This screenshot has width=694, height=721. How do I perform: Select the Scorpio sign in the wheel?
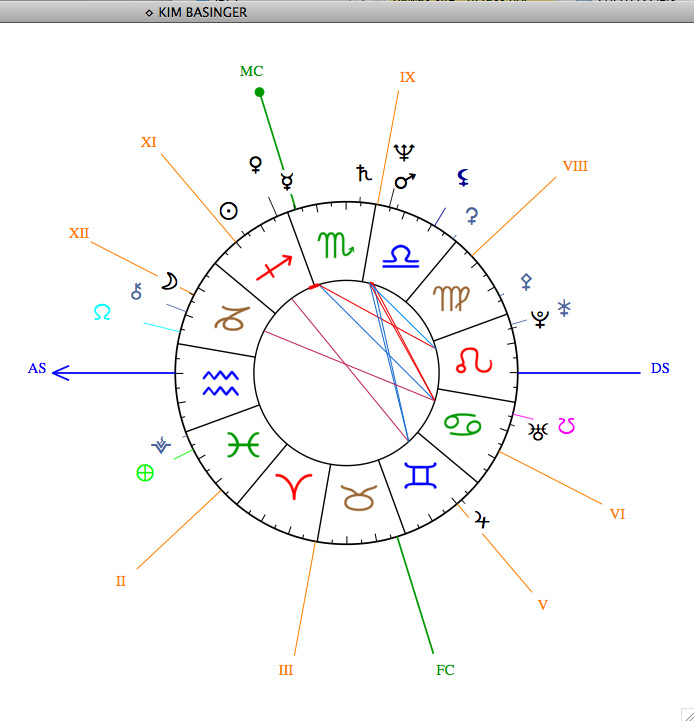click(336, 245)
